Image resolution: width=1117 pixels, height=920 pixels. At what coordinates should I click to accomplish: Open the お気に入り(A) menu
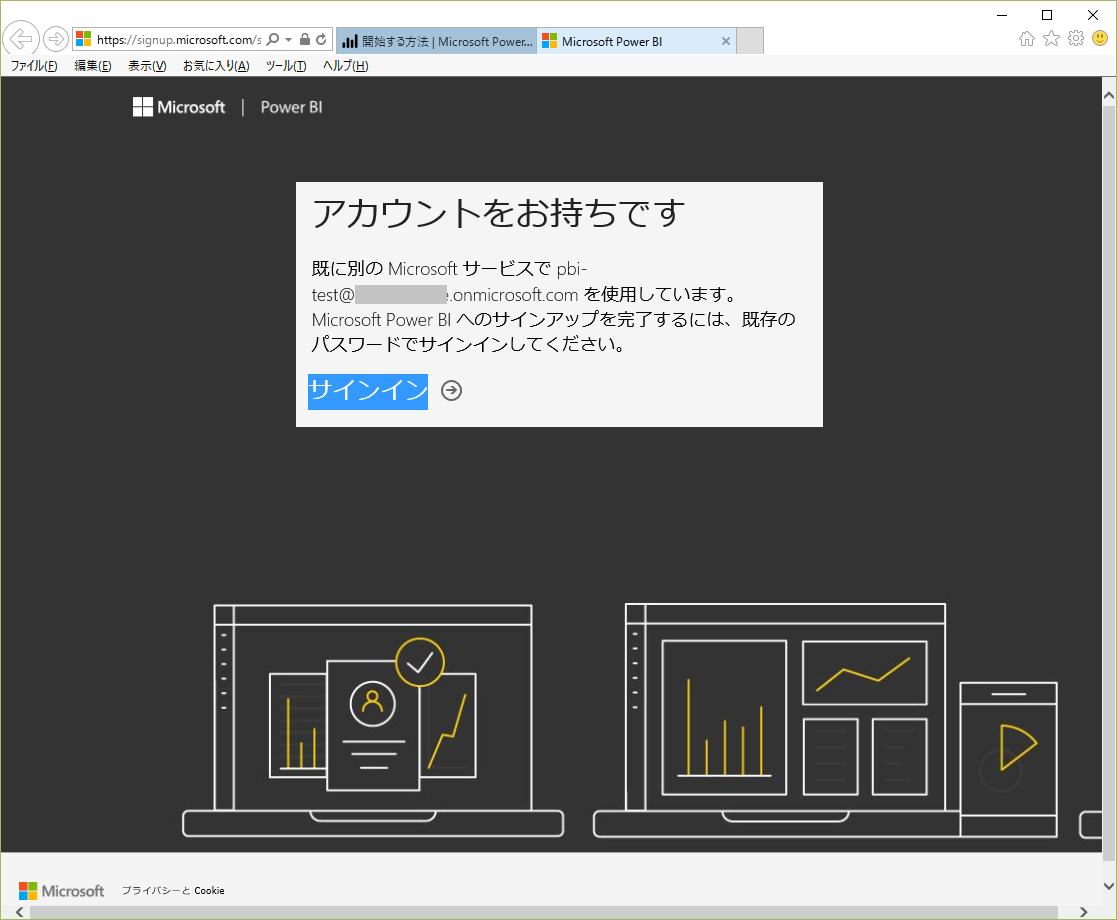[216, 66]
